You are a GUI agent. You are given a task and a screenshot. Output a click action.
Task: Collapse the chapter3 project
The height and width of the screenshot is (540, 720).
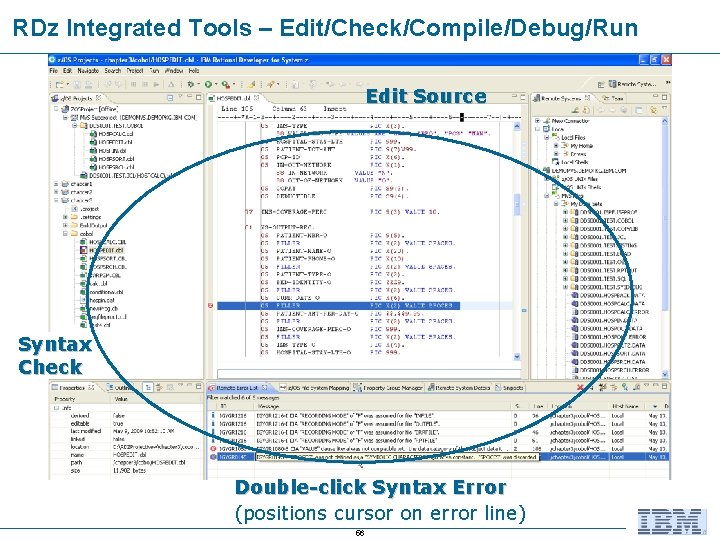[57, 200]
